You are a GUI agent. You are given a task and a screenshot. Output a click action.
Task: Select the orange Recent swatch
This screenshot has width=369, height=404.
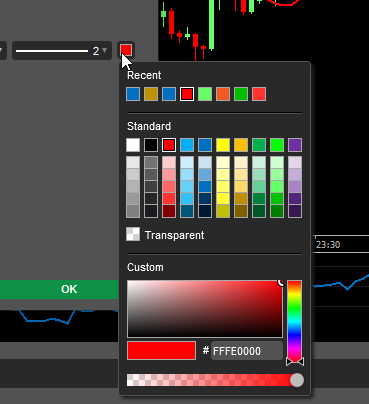[x=223, y=94]
